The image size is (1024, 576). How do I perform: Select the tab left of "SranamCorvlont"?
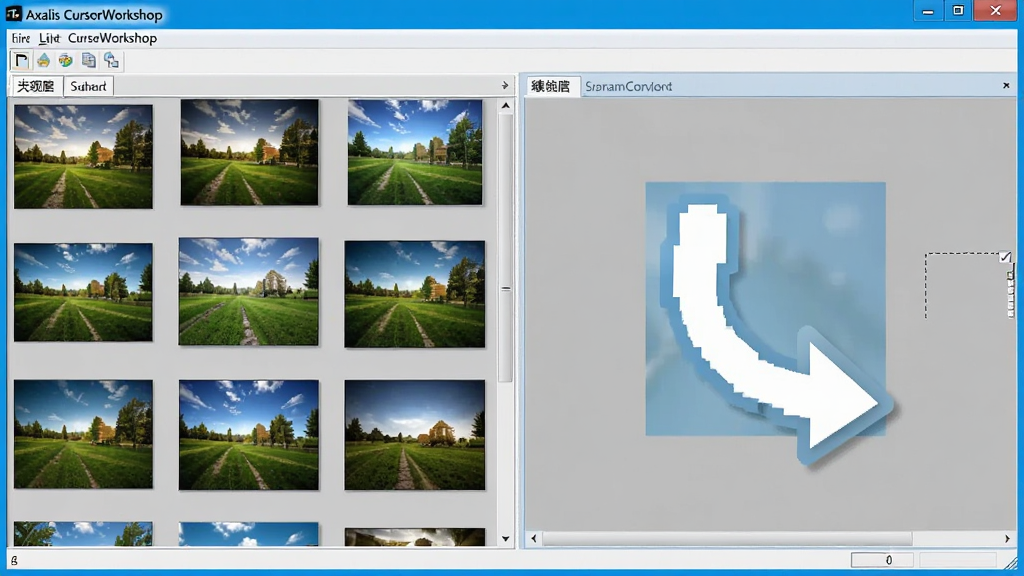[551, 86]
